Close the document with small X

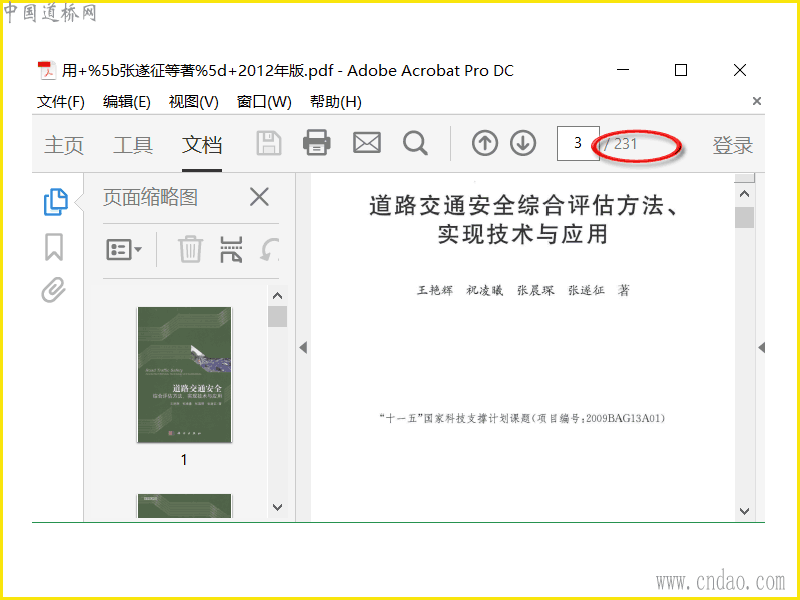757,101
